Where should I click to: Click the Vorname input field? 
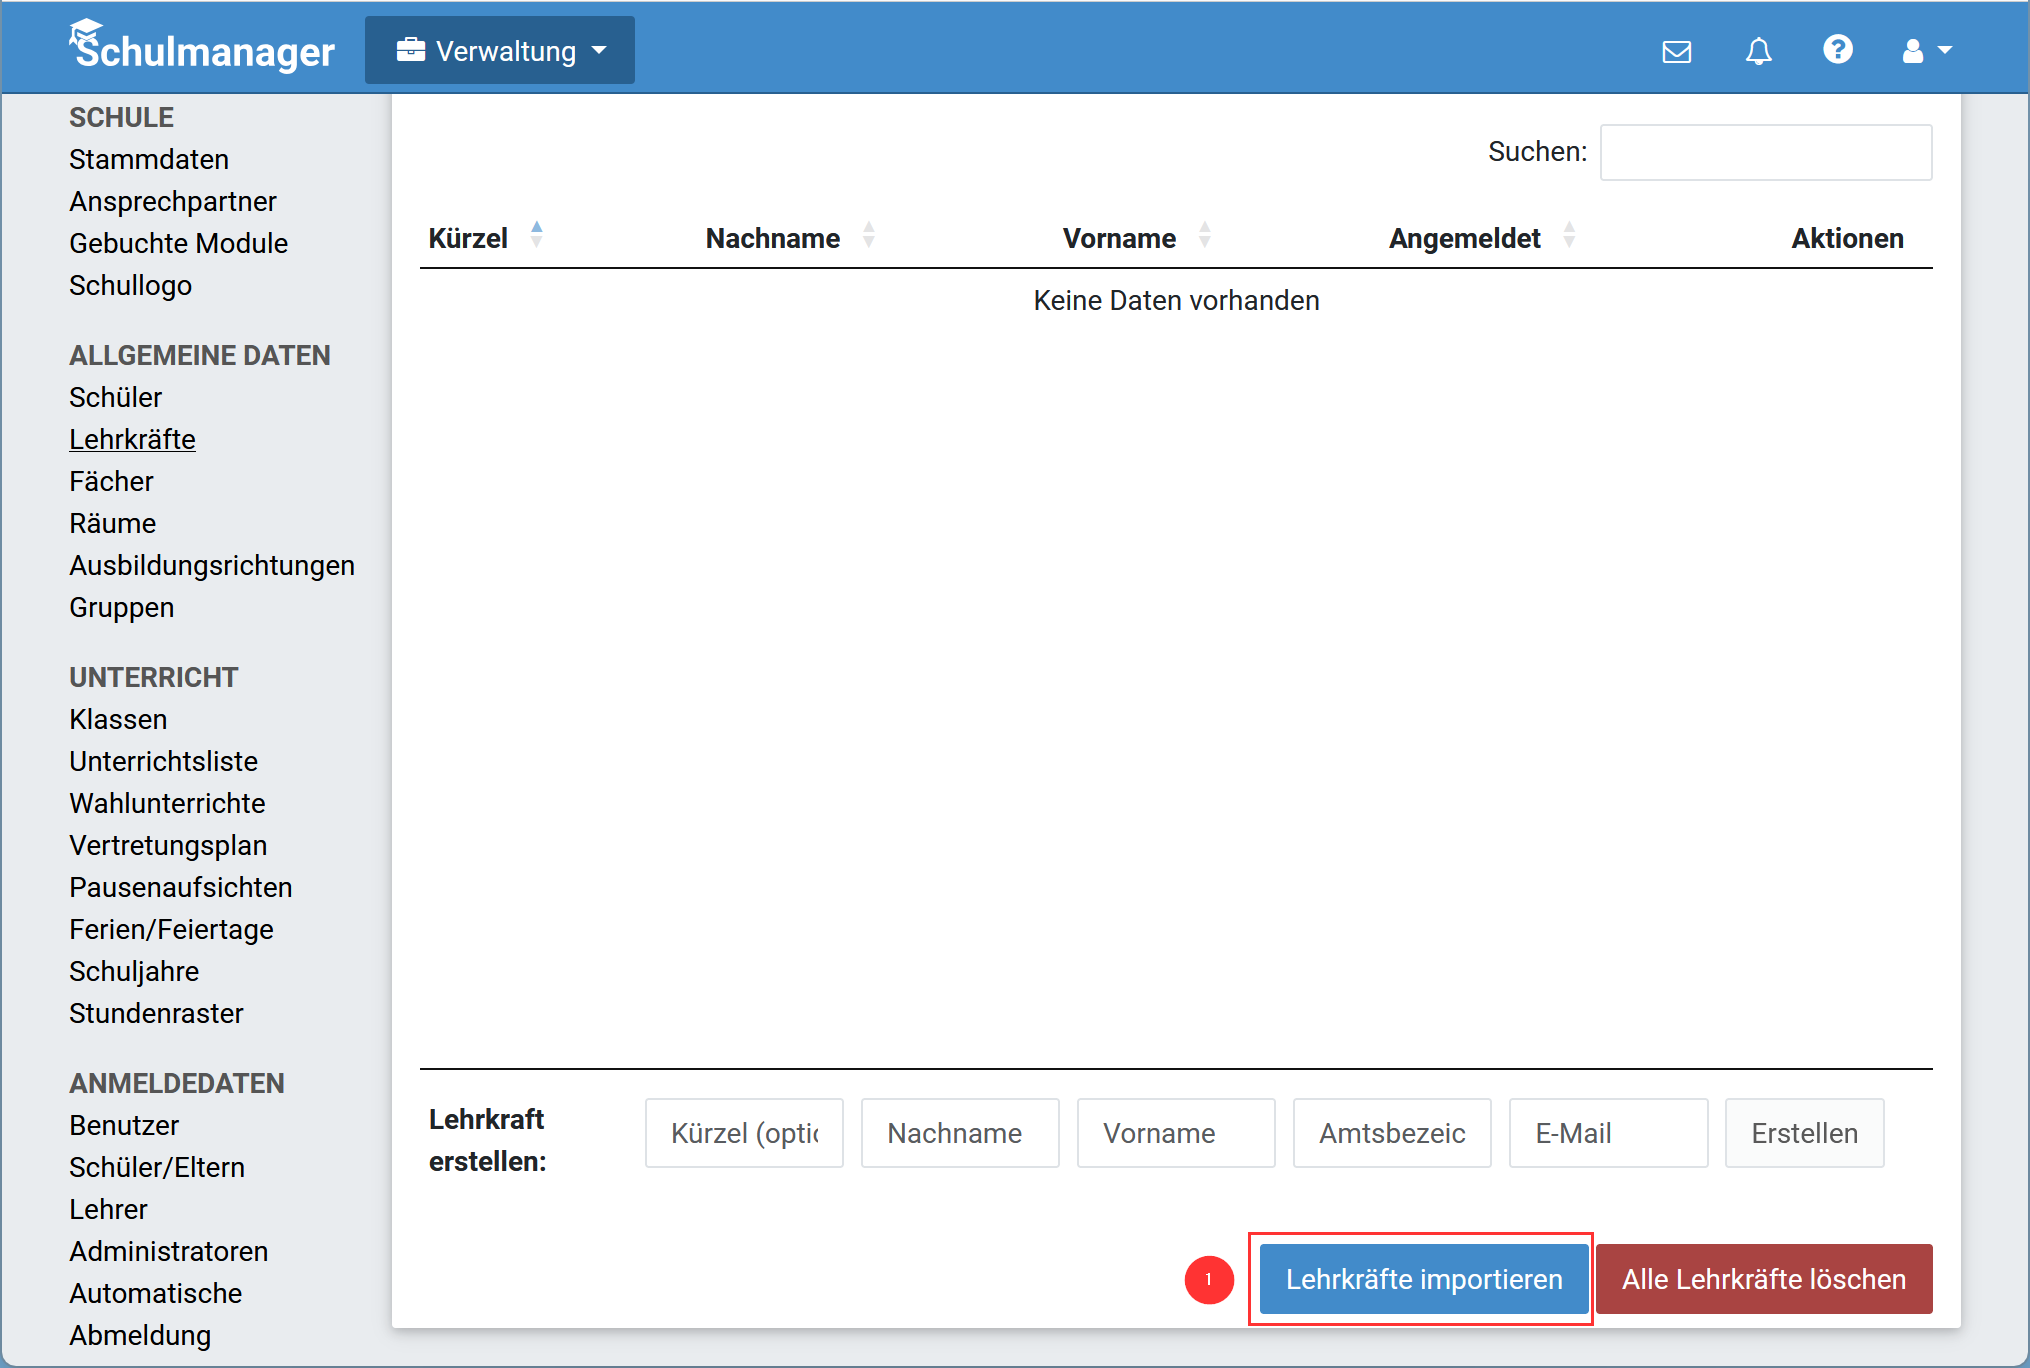(1176, 1133)
